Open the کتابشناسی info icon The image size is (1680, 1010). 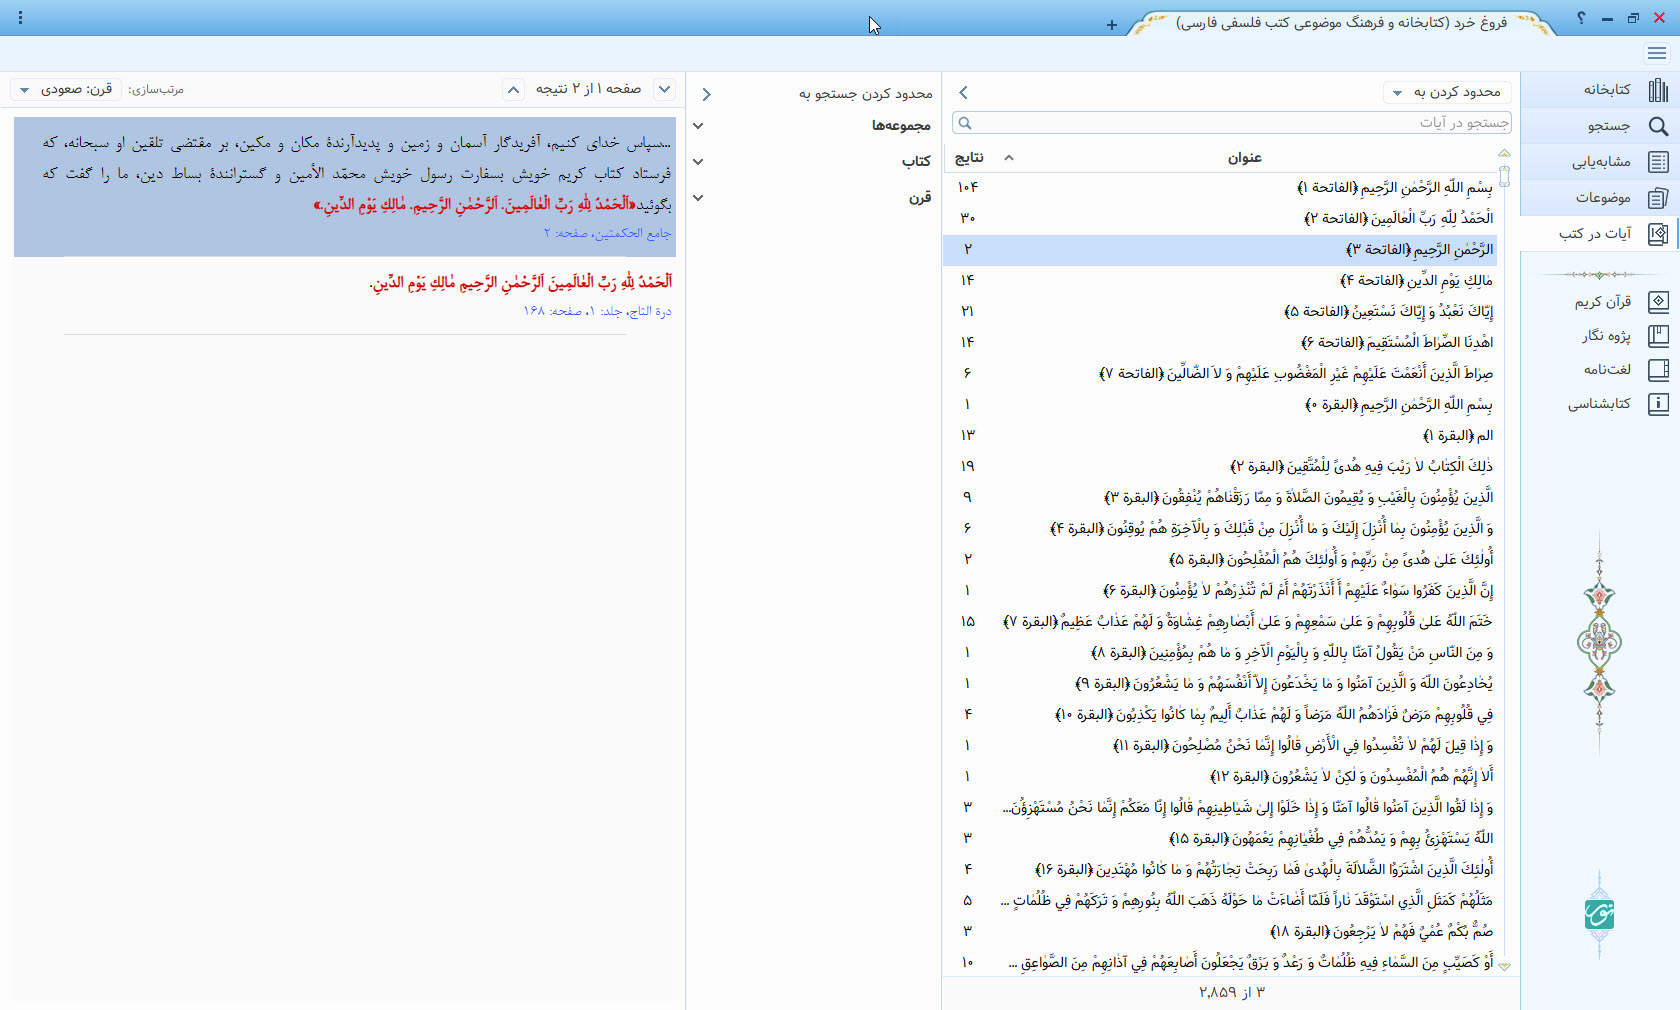(1658, 404)
